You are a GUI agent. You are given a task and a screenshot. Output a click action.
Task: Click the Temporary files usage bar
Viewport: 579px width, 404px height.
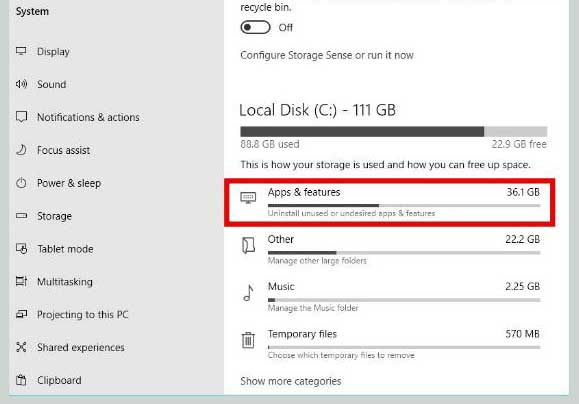[x=404, y=347]
